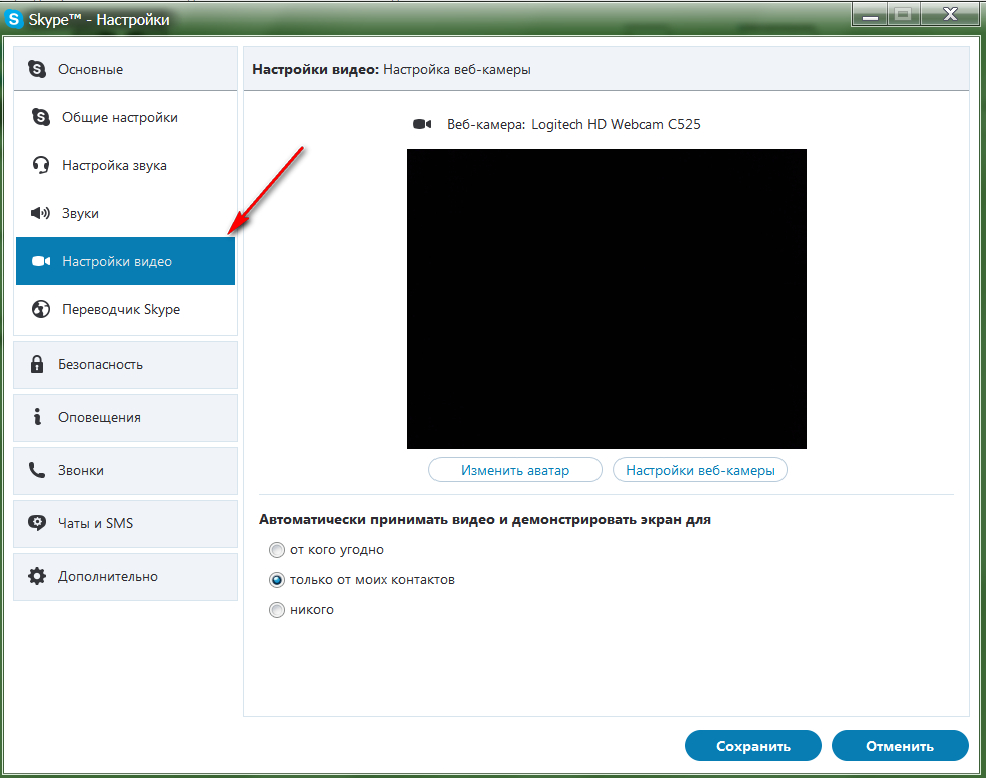Image resolution: width=986 pixels, height=778 pixels.
Task: Choose the 'никого' radio button
Action: pos(277,610)
